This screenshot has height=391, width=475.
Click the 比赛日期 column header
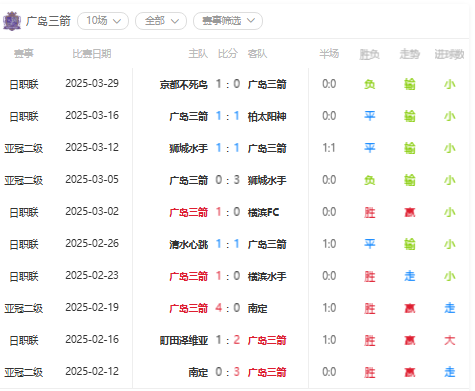tap(92, 54)
